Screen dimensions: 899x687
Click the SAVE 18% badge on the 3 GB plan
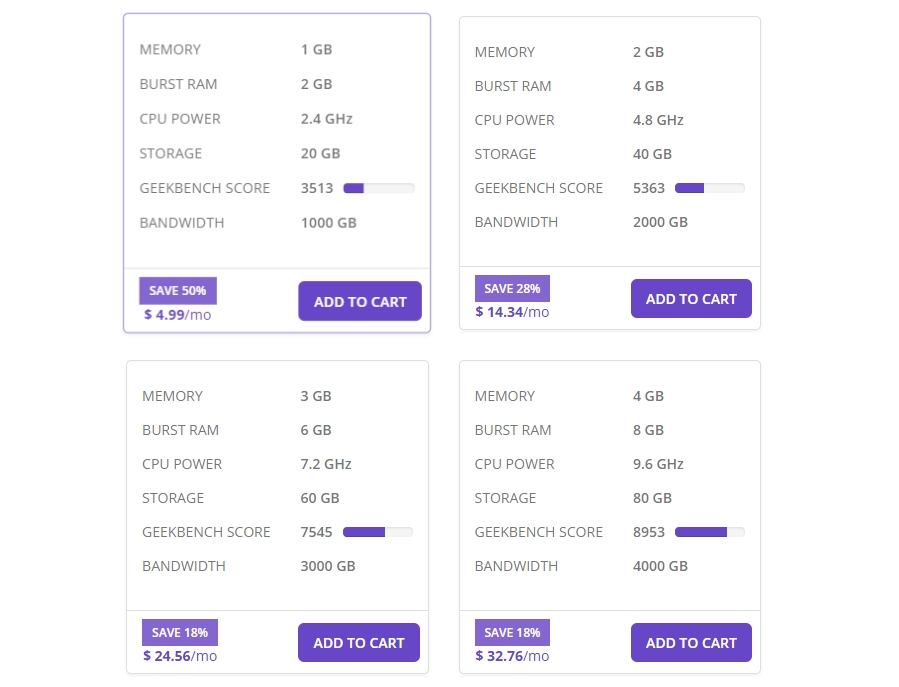[x=179, y=632]
